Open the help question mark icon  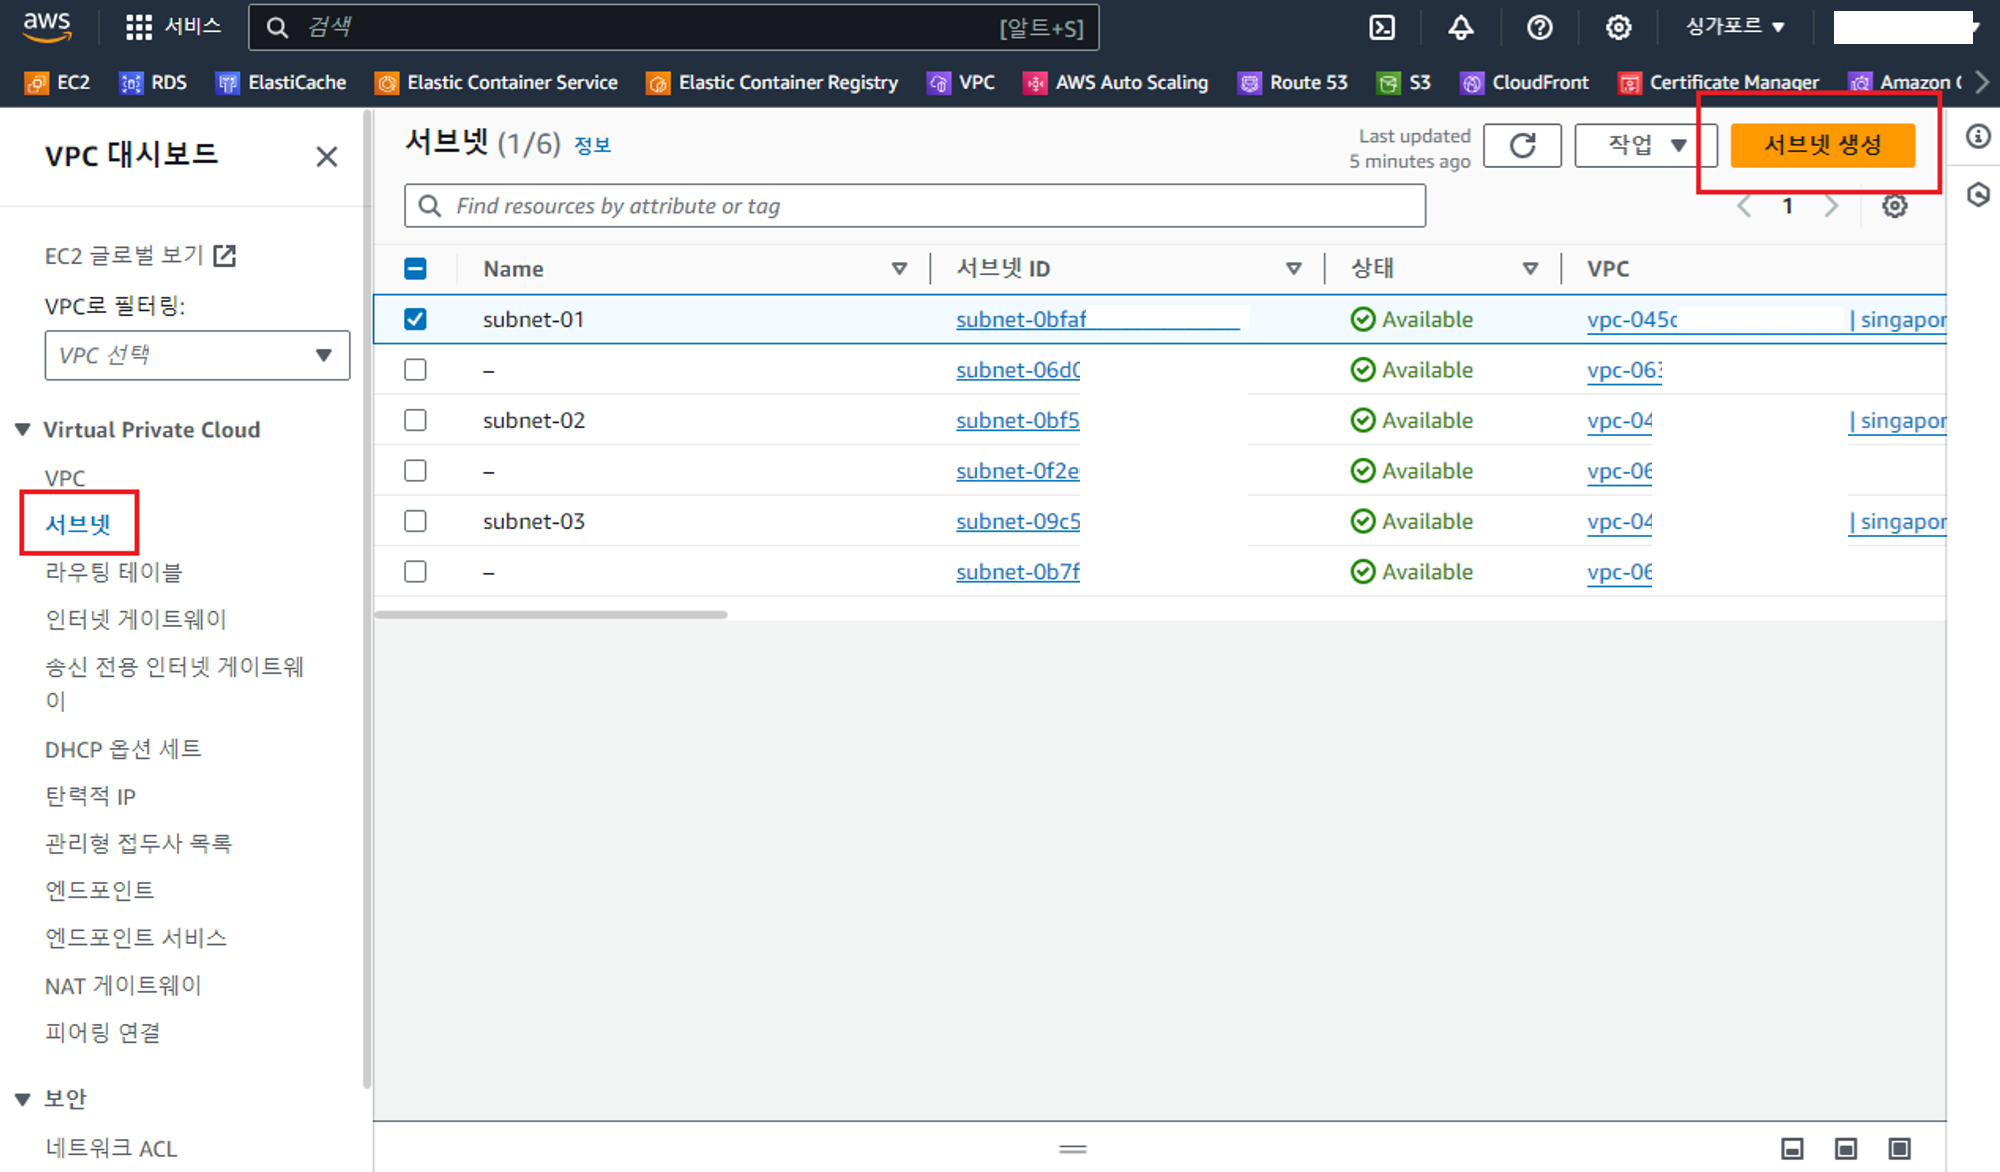tap(1539, 27)
